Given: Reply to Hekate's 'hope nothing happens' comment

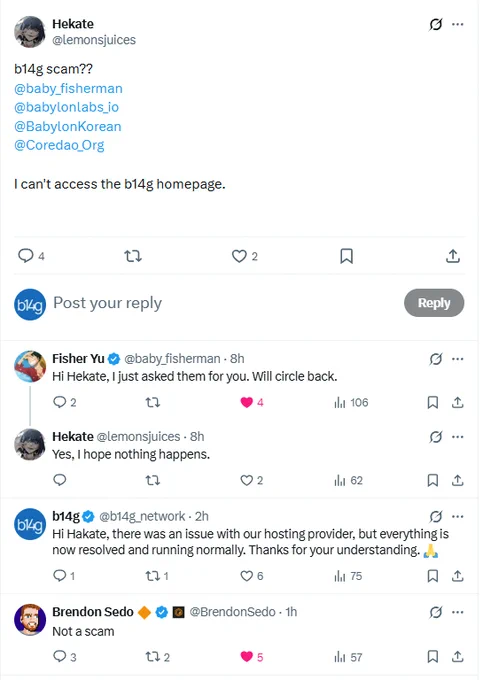Looking at the screenshot, I should point(59,480).
